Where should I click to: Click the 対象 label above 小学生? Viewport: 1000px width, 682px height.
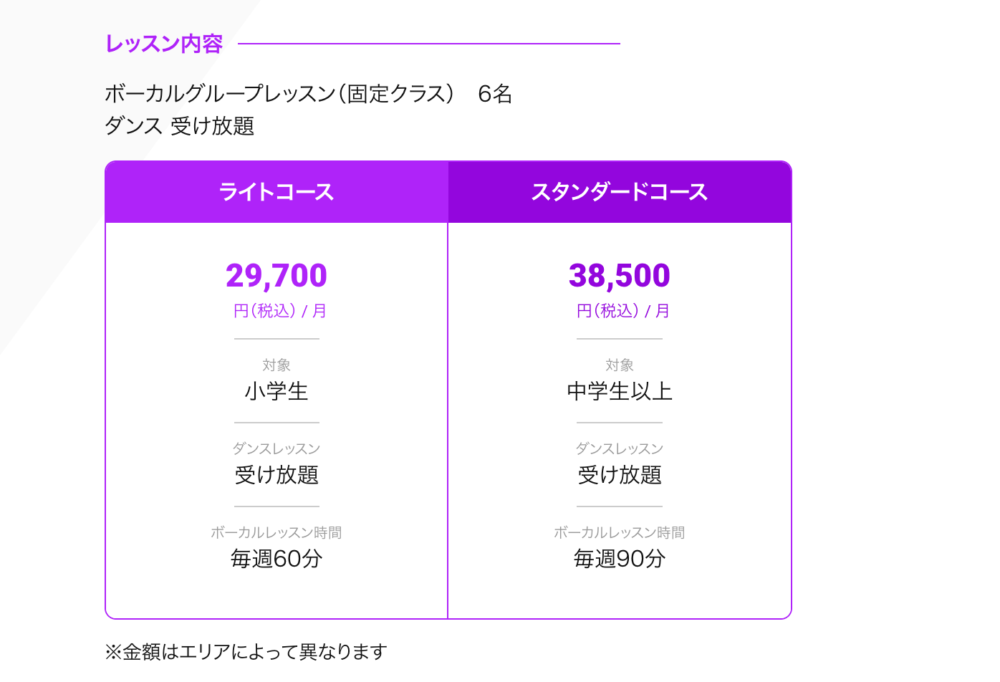tap(276, 365)
